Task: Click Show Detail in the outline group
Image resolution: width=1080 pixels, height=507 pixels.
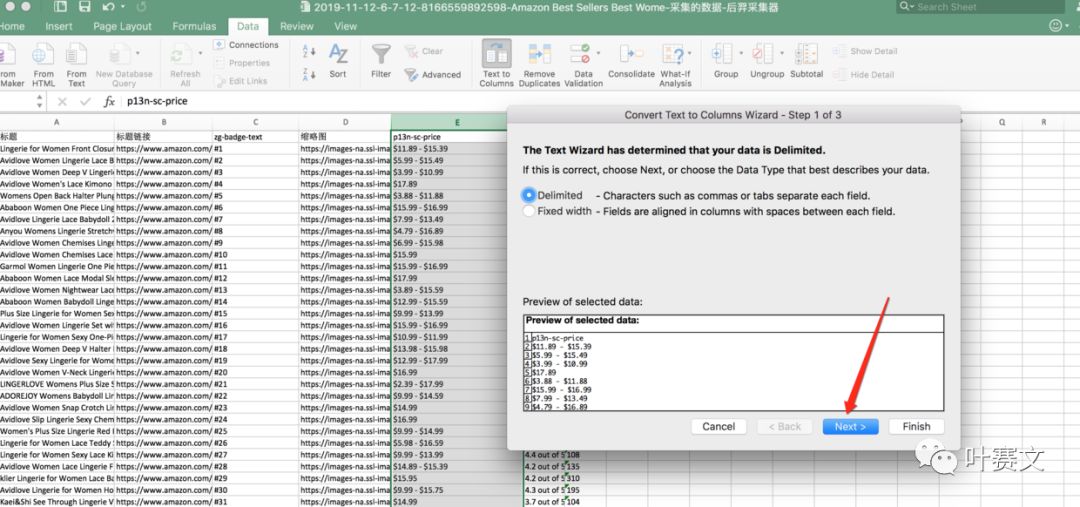Action: pos(865,51)
